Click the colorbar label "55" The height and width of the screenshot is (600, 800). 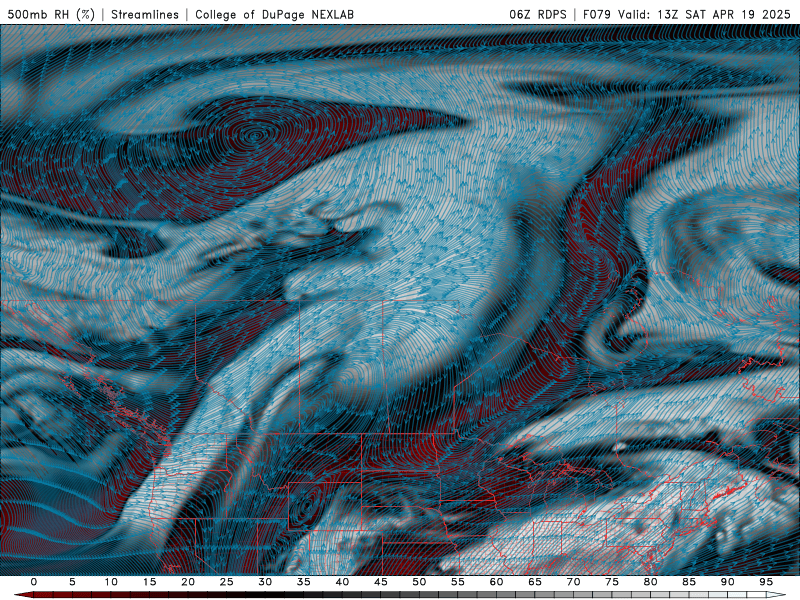(x=458, y=582)
